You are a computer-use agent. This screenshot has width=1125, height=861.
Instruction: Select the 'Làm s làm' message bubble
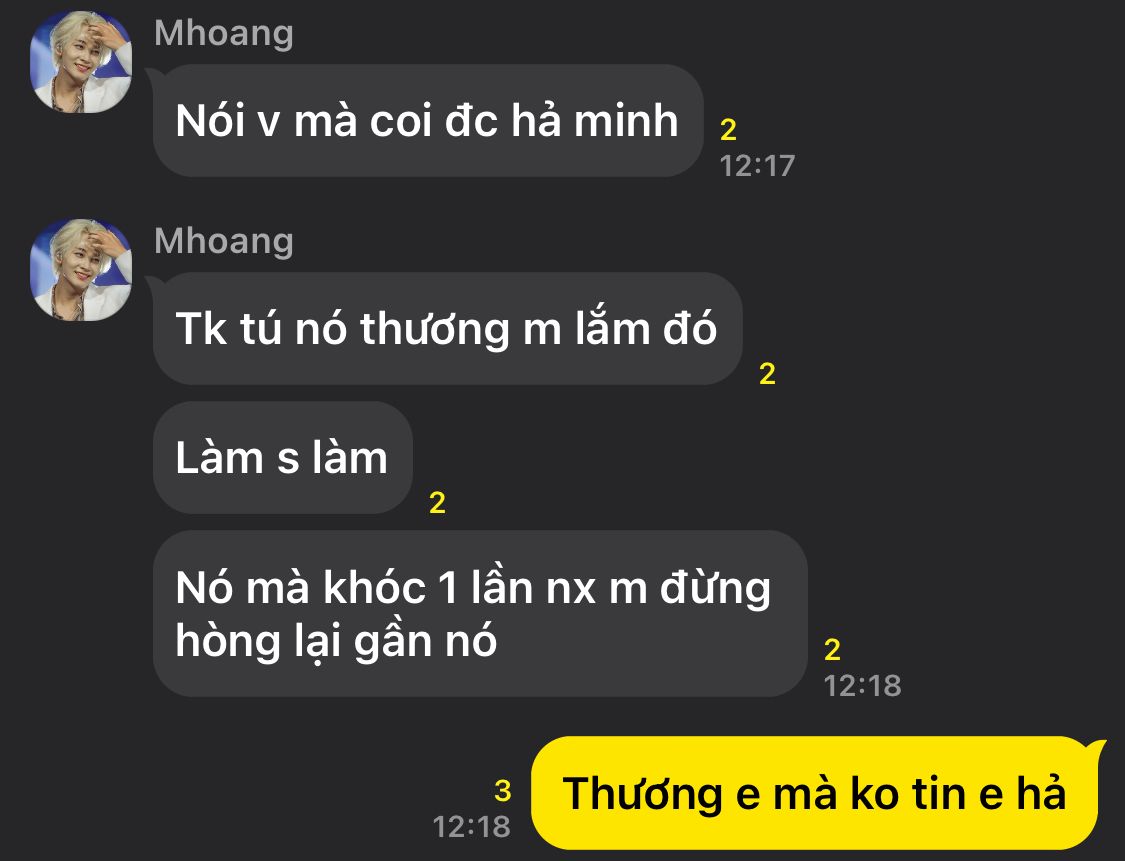click(283, 458)
